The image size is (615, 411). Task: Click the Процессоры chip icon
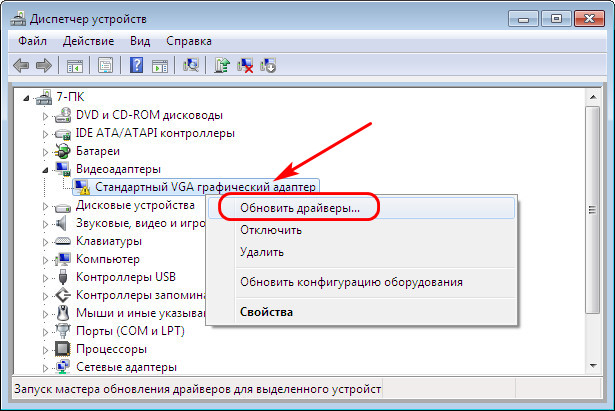[x=63, y=349]
